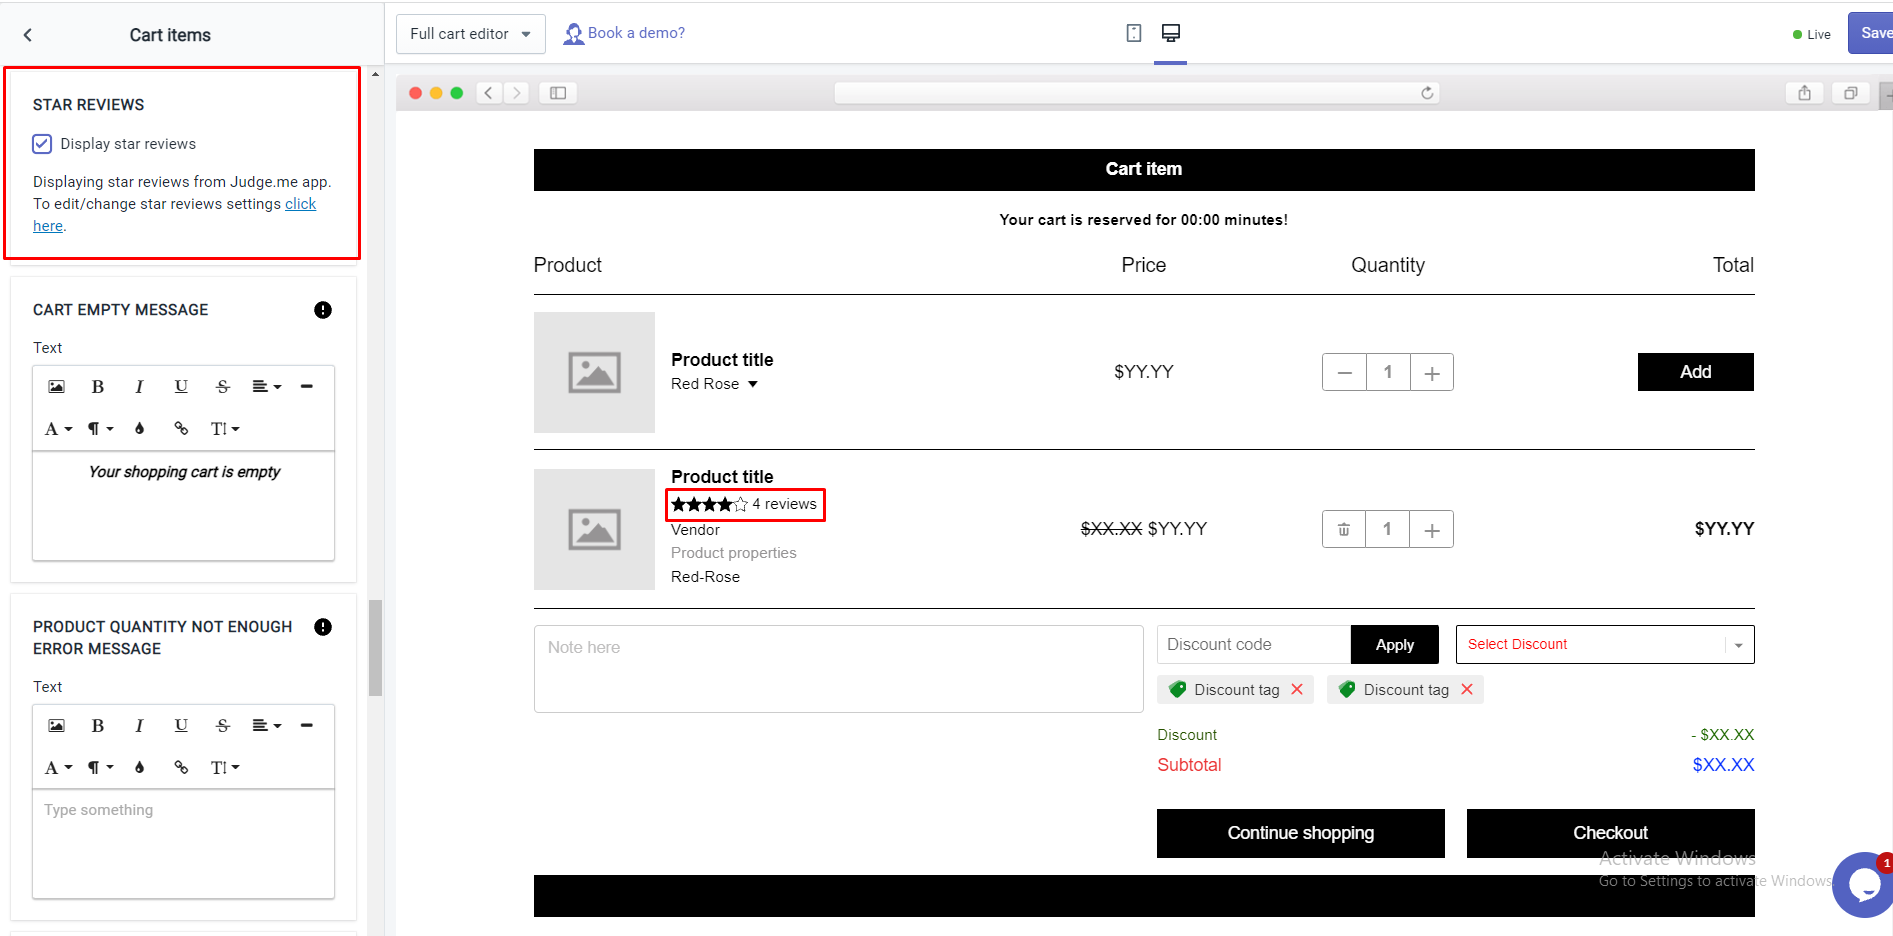Increase quantity of first product

1432,372
